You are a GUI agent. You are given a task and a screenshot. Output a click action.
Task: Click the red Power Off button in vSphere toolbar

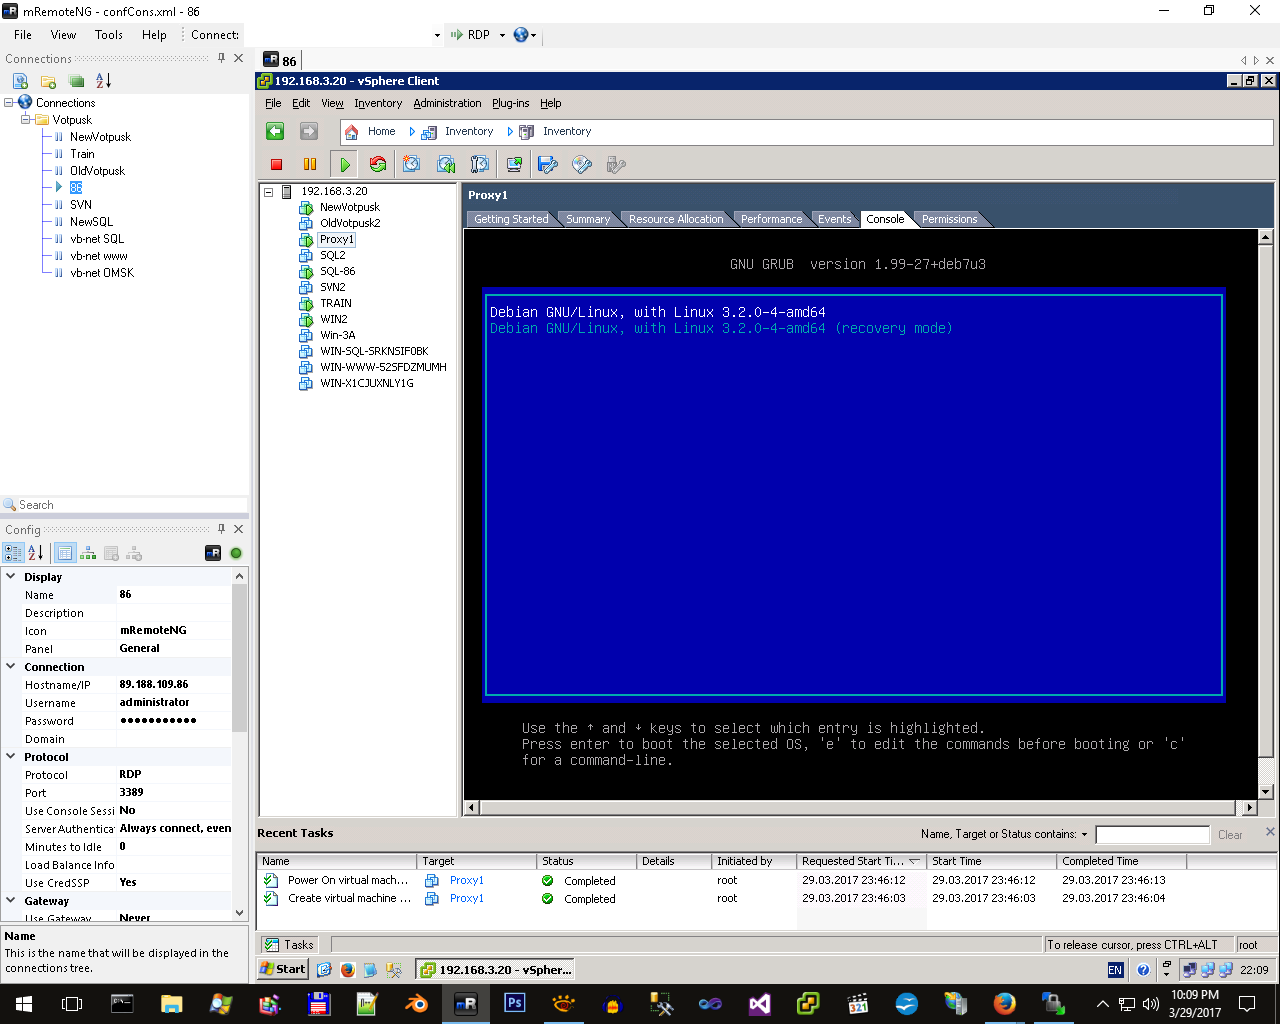tap(277, 164)
